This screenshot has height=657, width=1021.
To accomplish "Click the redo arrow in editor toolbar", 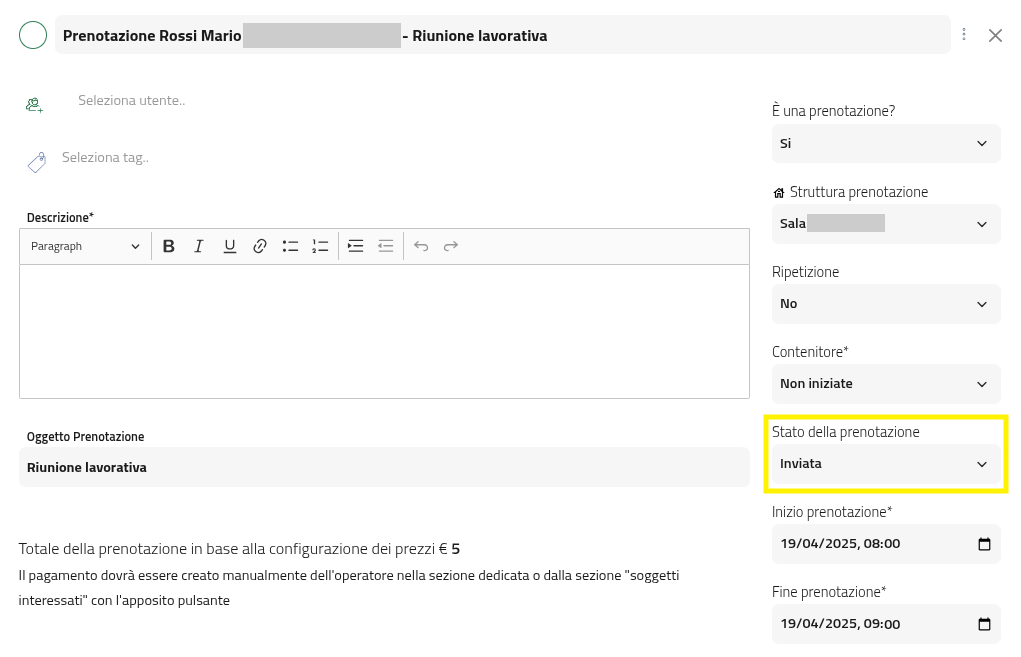I will [451, 246].
